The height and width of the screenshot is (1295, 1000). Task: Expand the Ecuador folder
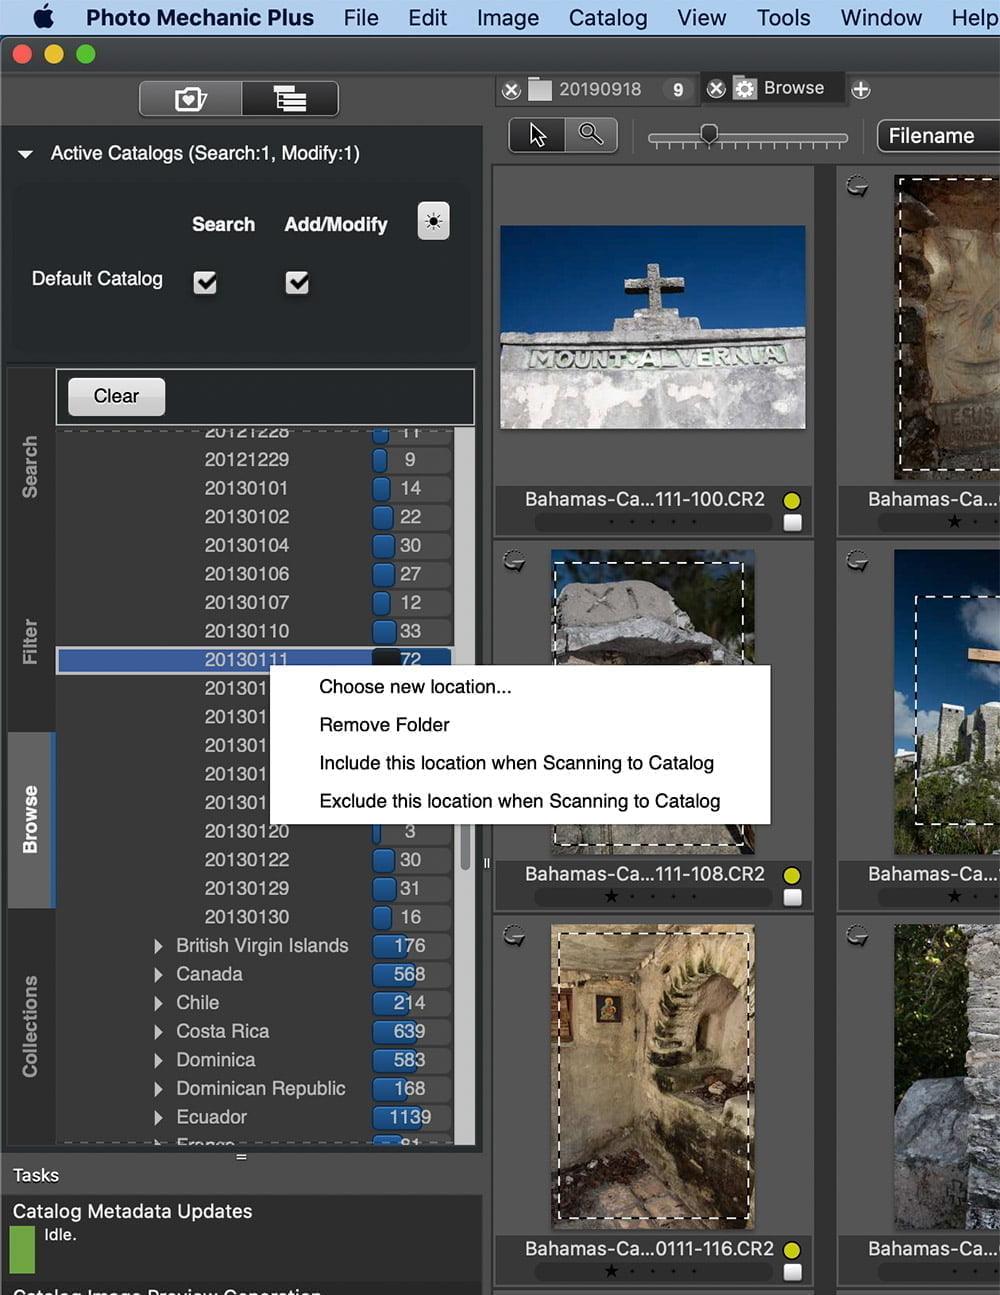pos(158,1117)
